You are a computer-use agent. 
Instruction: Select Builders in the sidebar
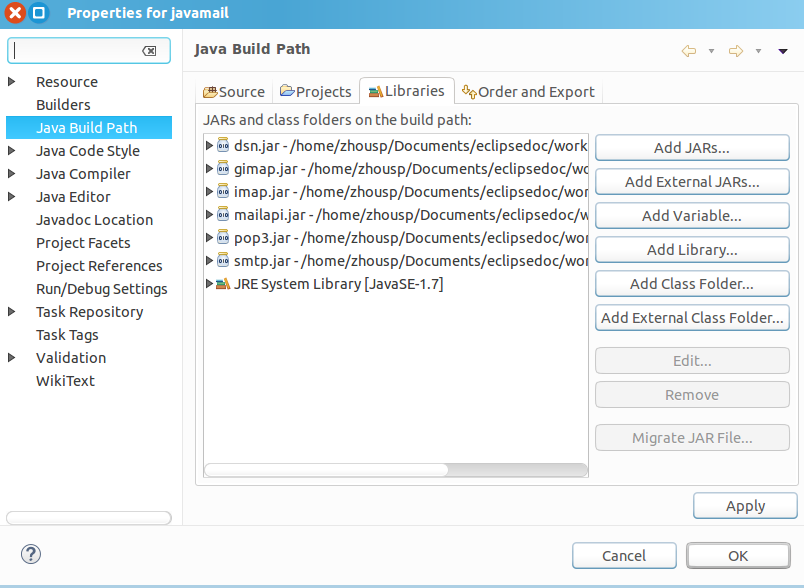point(63,105)
